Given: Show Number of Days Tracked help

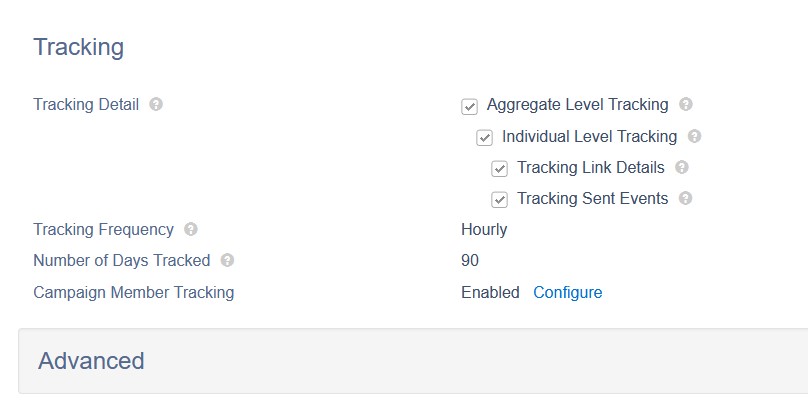Looking at the screenshot, I should [227, 260].
